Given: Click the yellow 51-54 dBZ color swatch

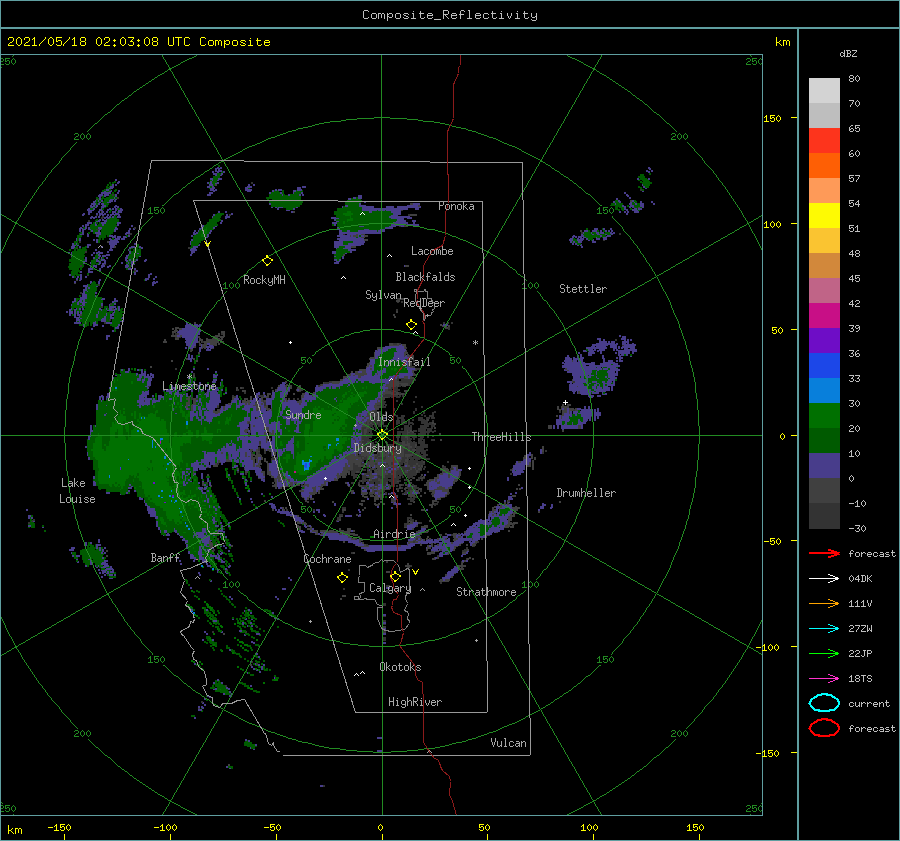Looking at the screenshot, I should pos(824,216).
